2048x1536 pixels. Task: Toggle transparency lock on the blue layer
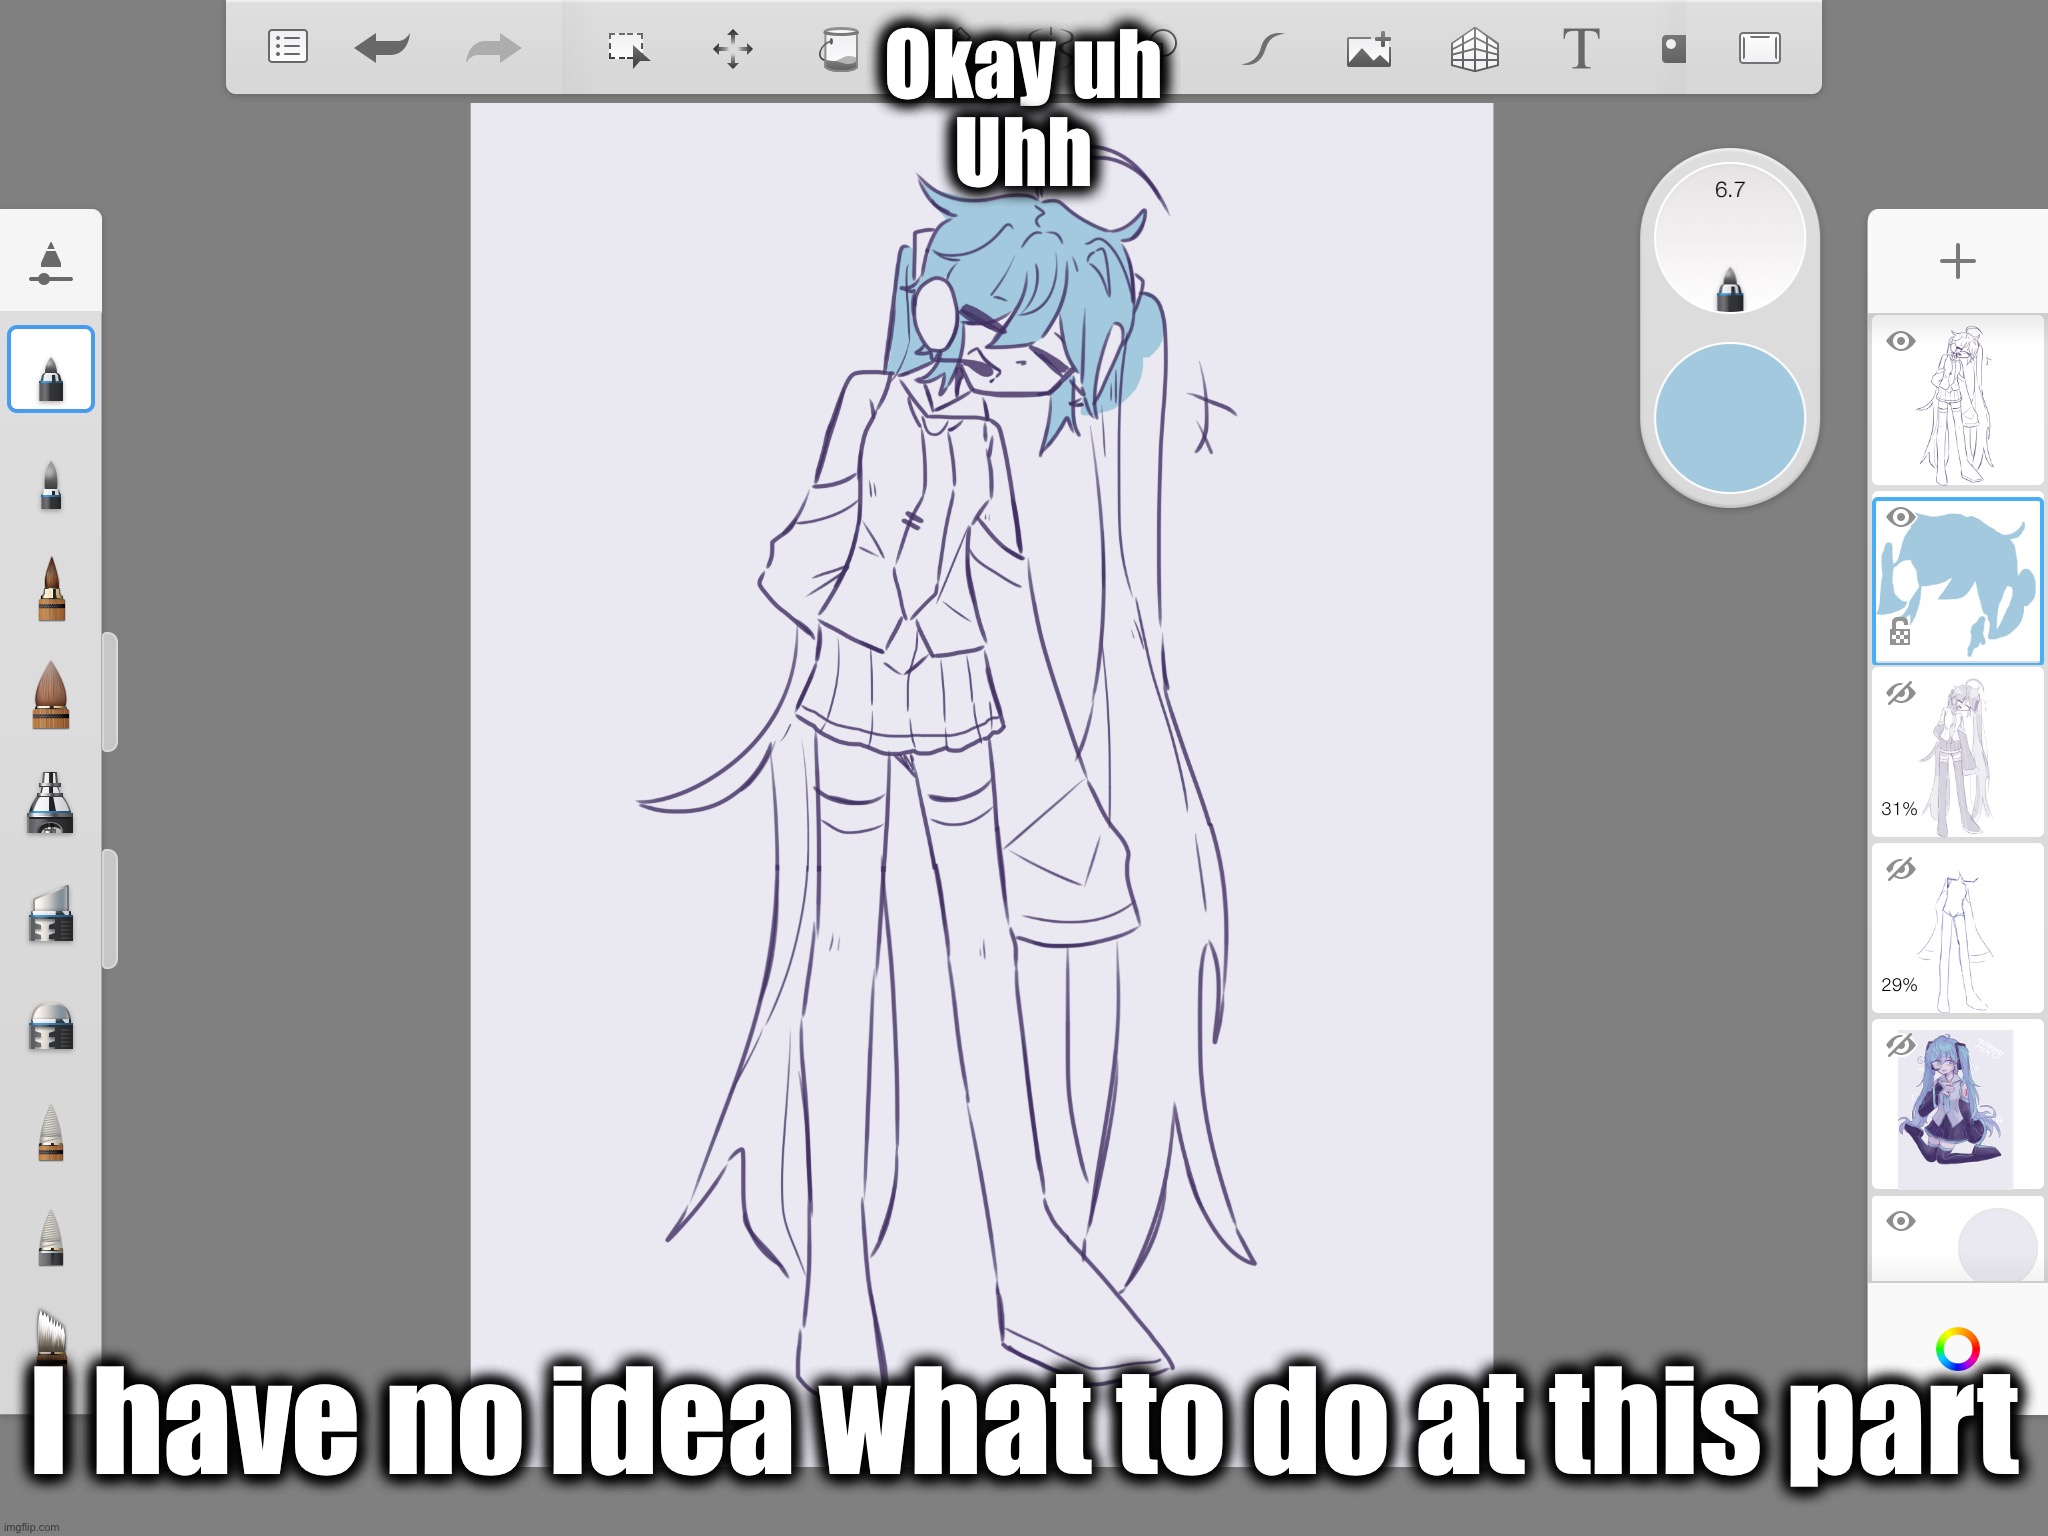(1900, 632)
